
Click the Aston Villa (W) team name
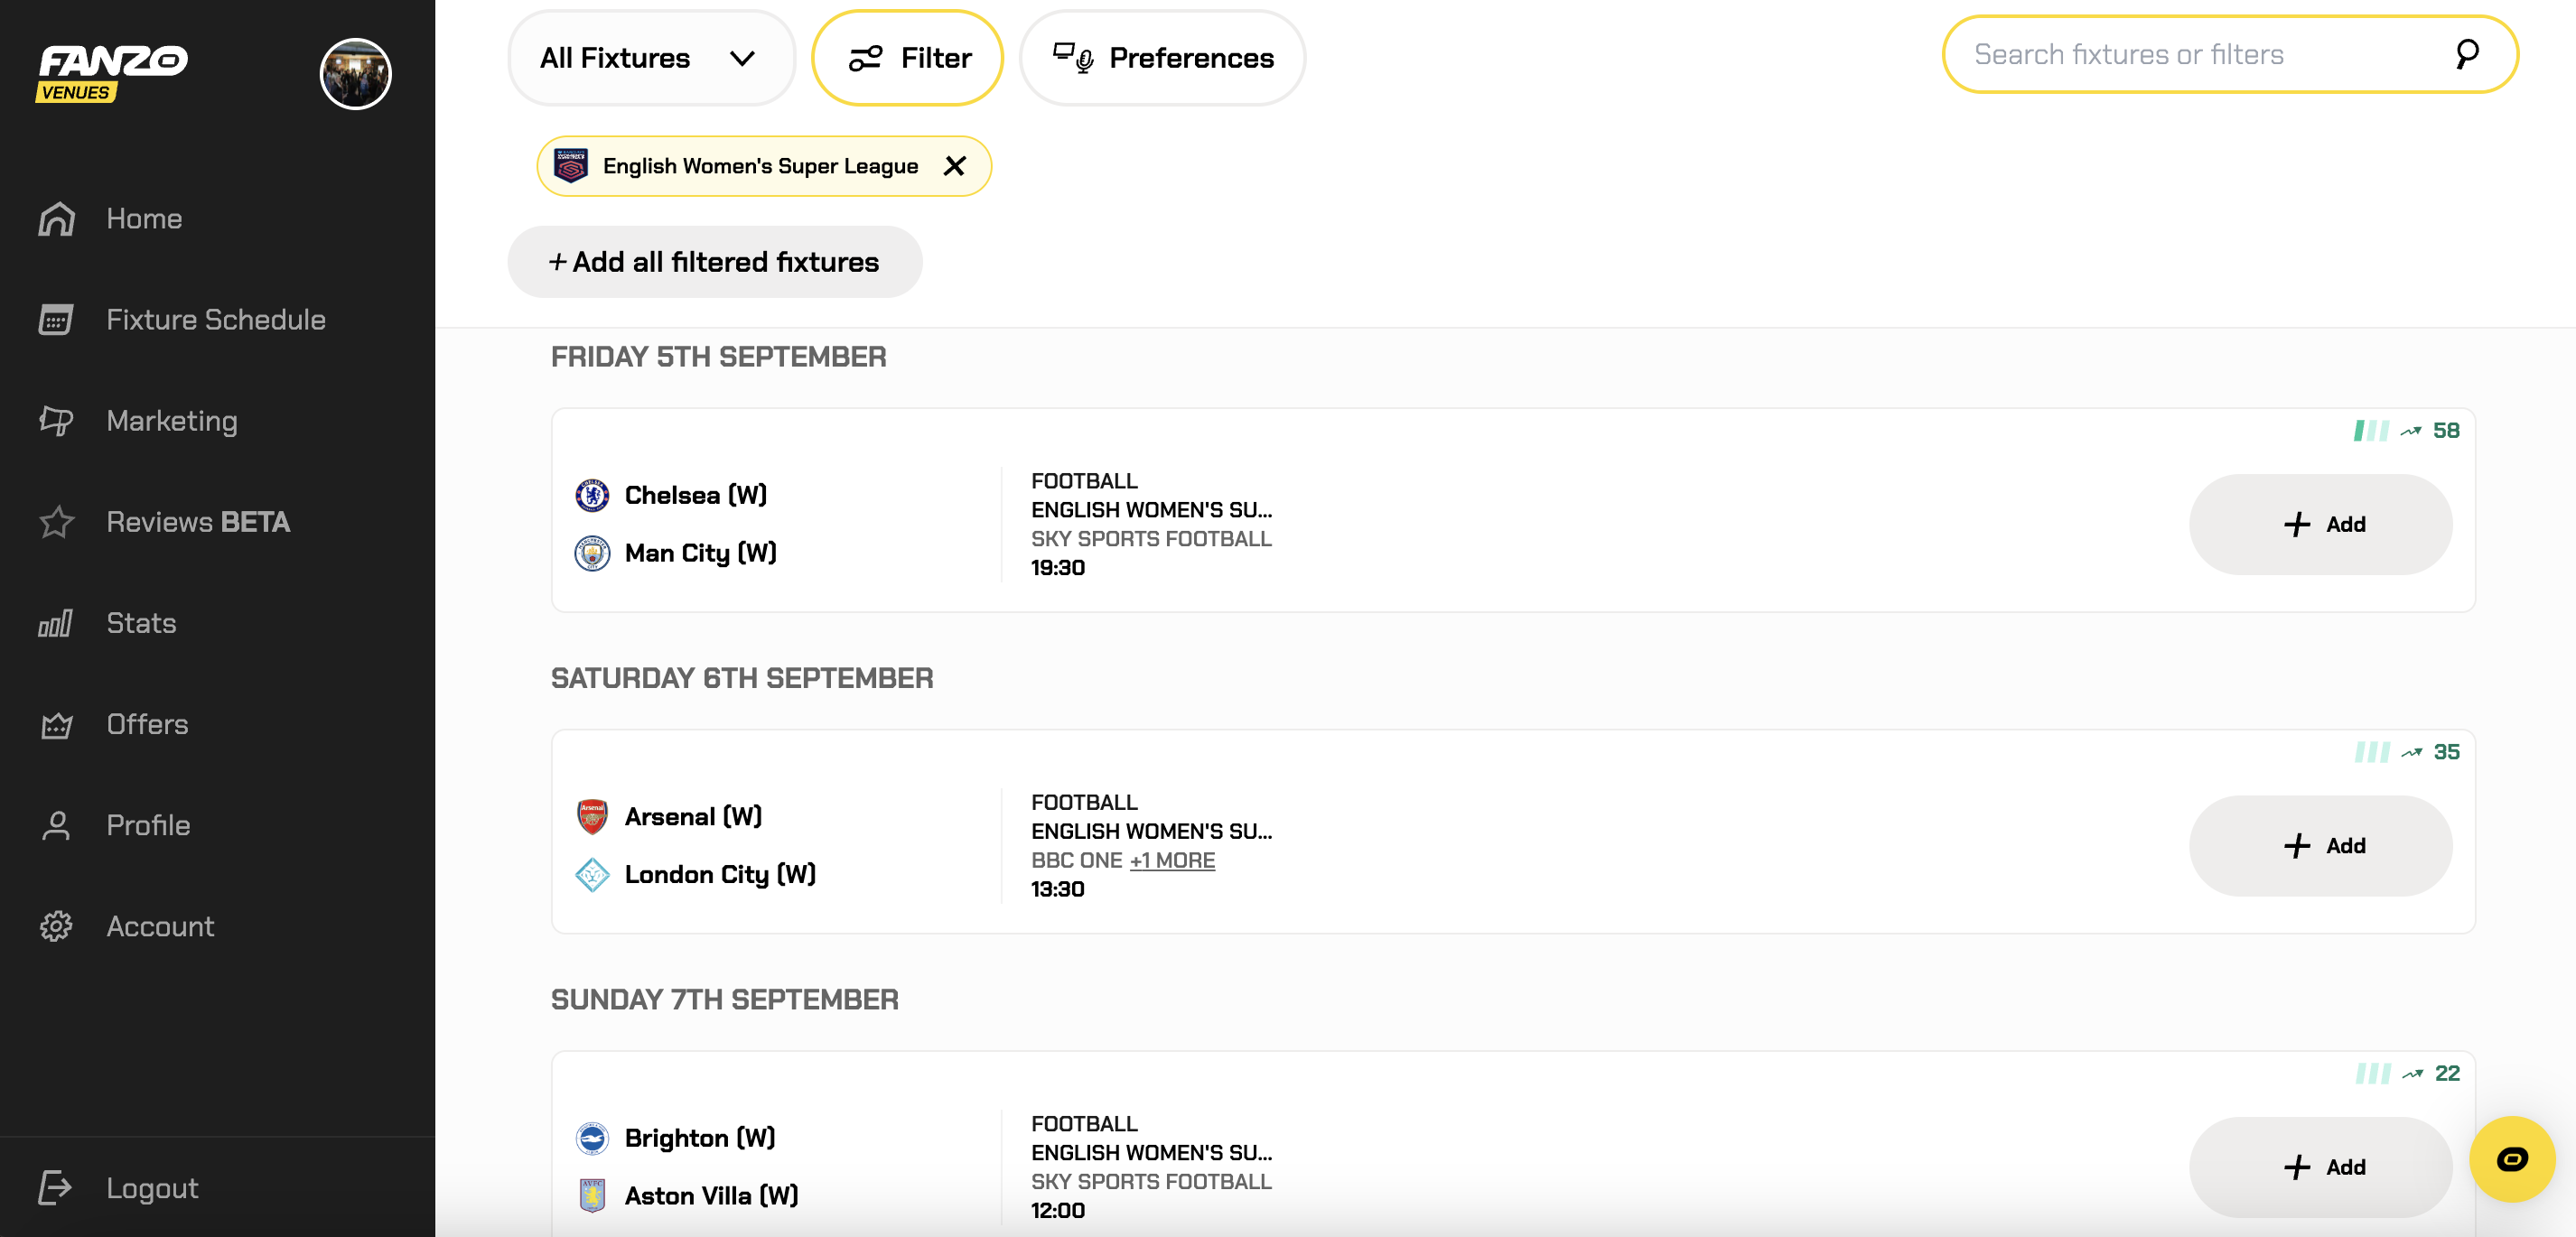[x=711, y=1196]
